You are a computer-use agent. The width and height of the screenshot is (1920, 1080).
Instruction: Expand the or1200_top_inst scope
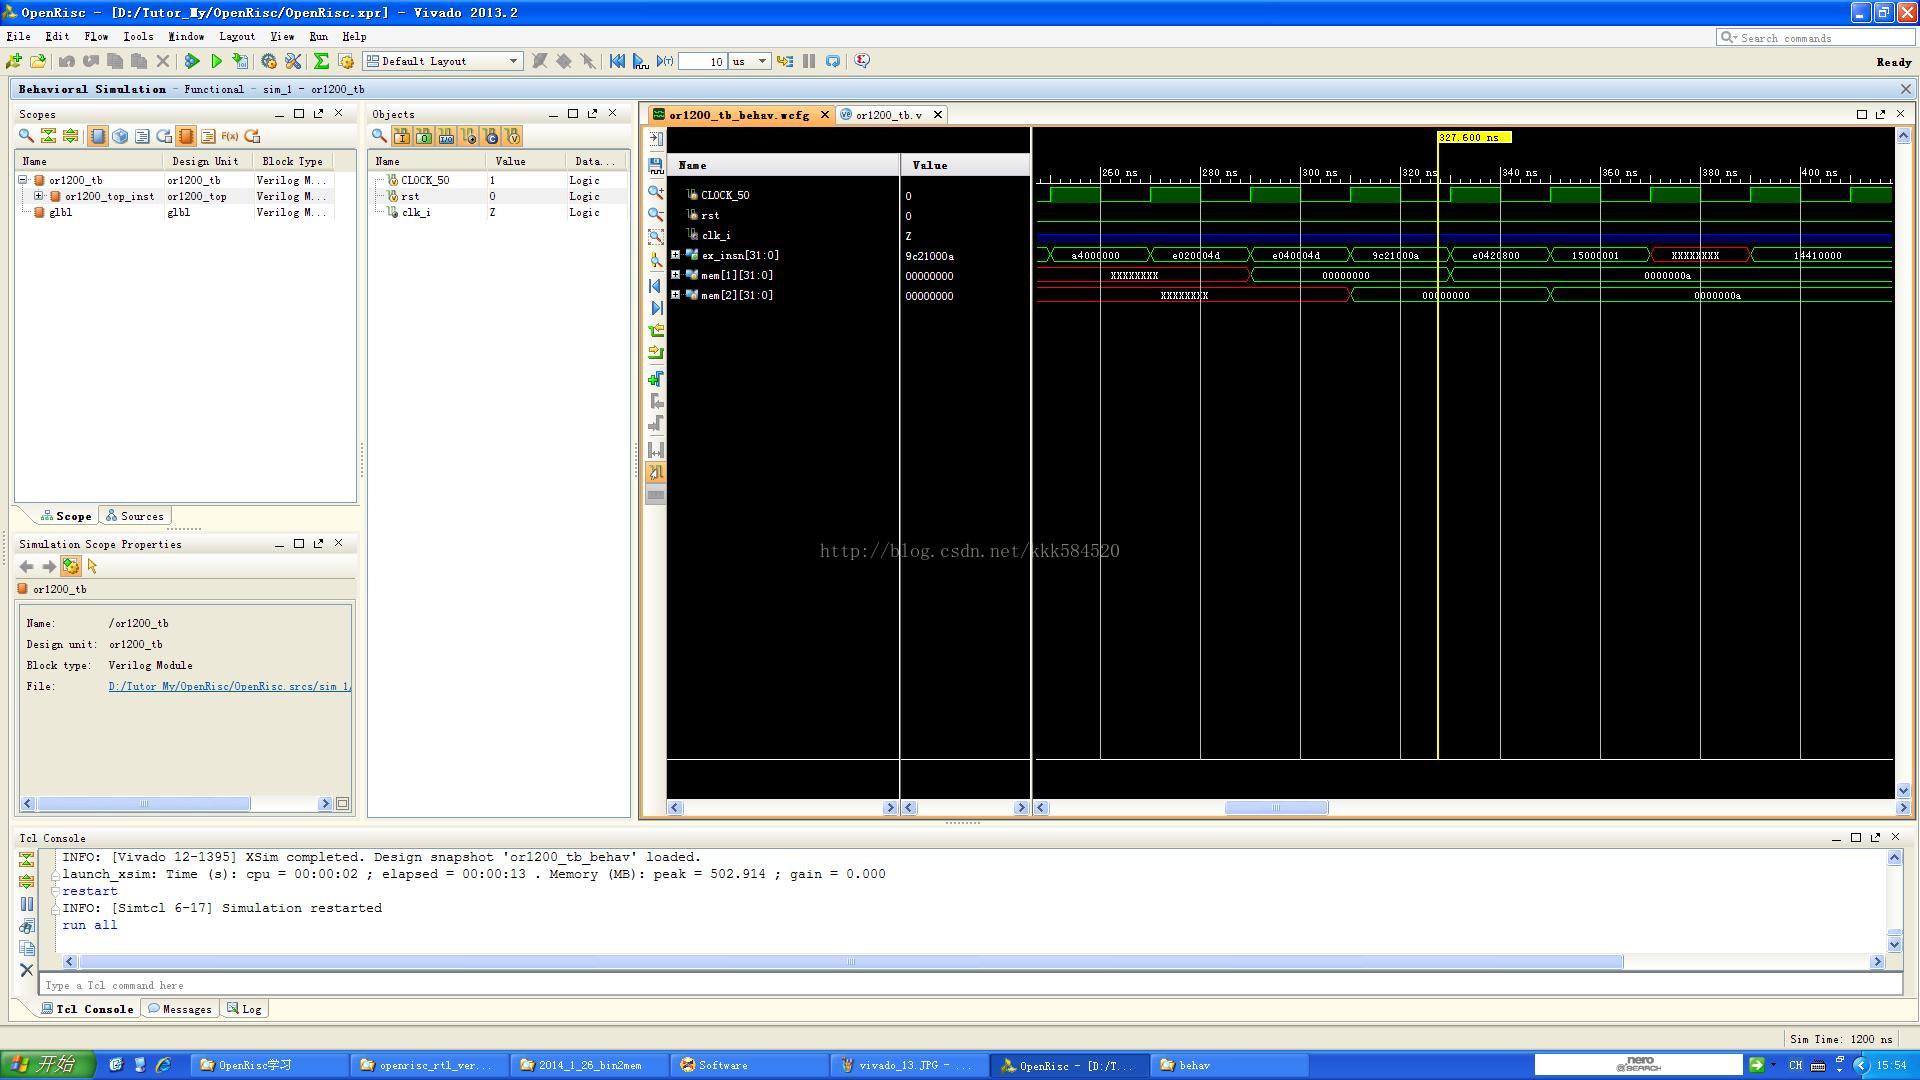(39, 196)
